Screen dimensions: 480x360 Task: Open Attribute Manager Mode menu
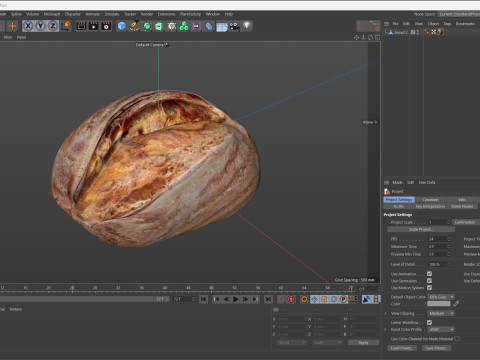[x=397, y=182]
